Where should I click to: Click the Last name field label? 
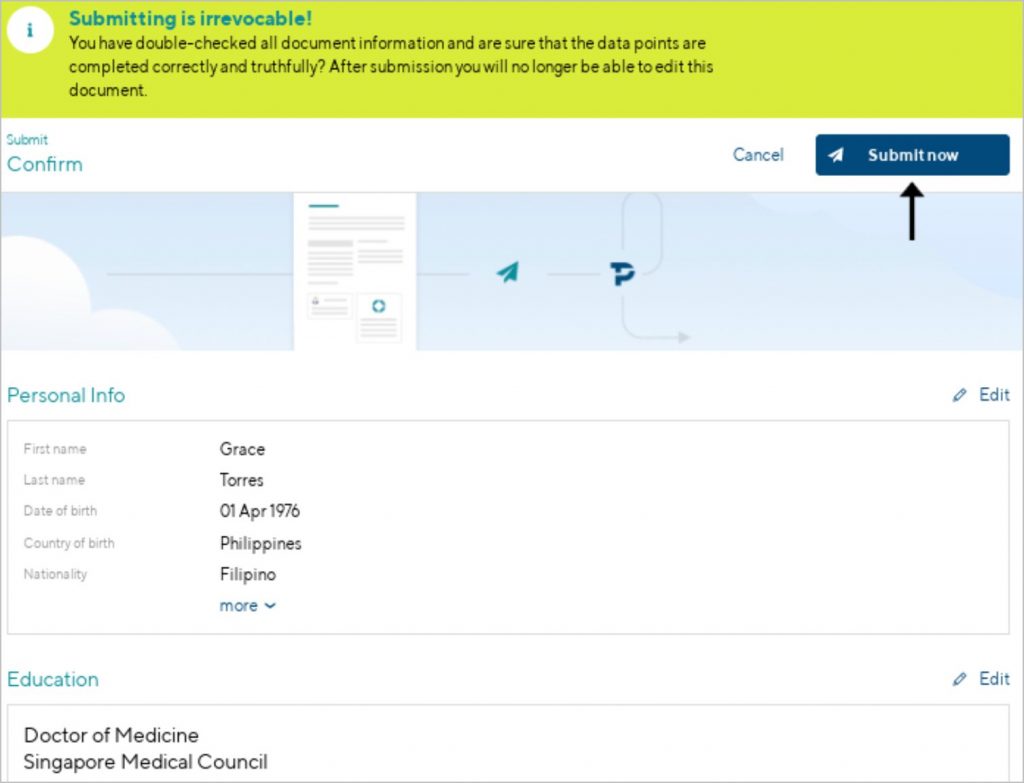pyautogui.click(x=54, y=480)
